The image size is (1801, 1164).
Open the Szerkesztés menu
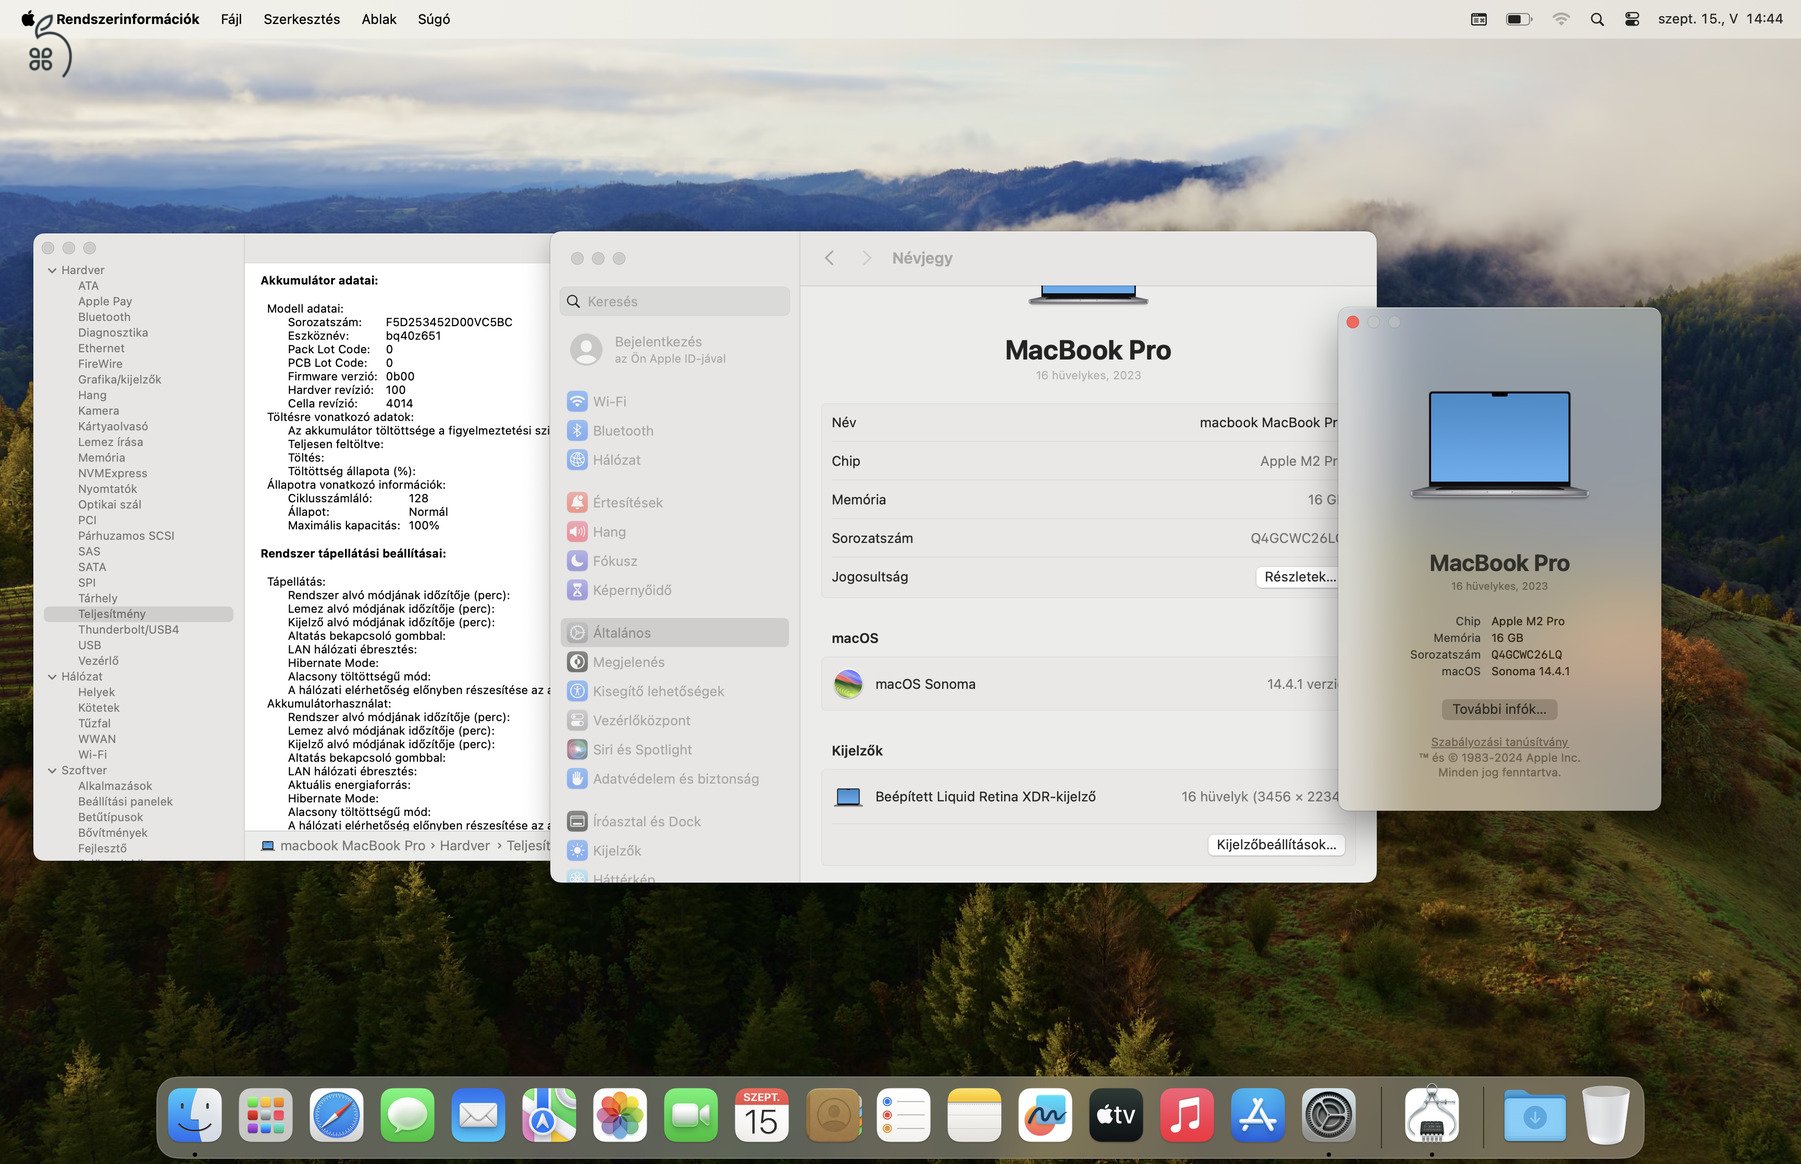coord(301,19)
